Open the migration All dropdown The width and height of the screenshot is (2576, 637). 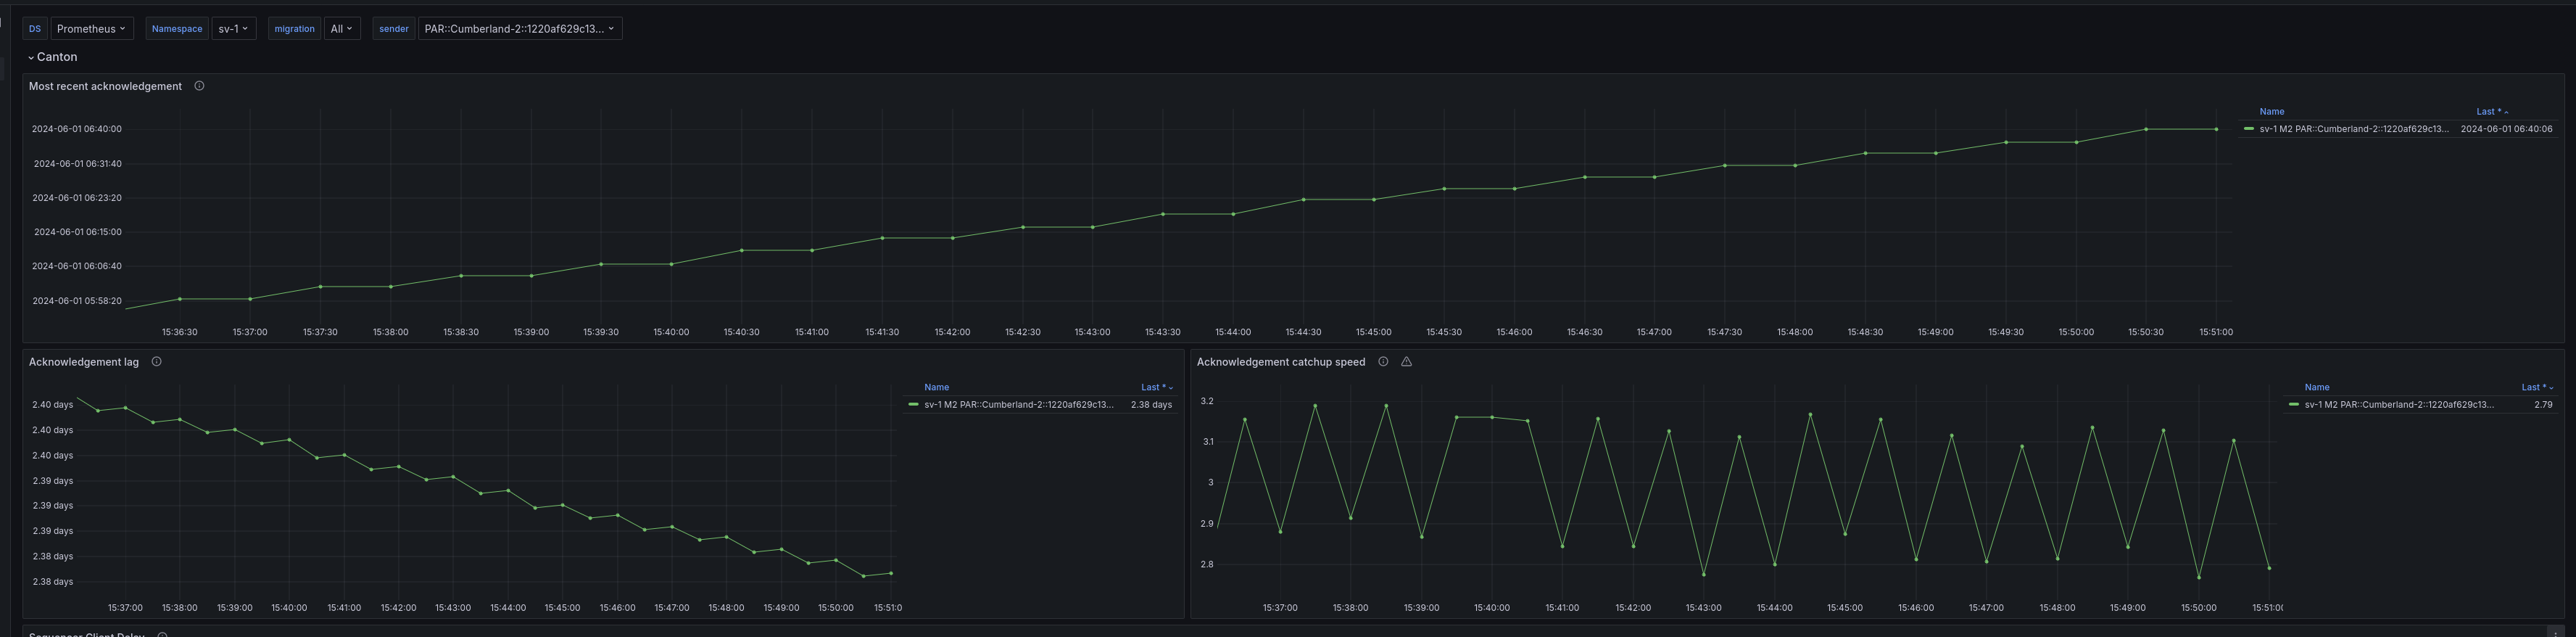click(x=342, y=29)
